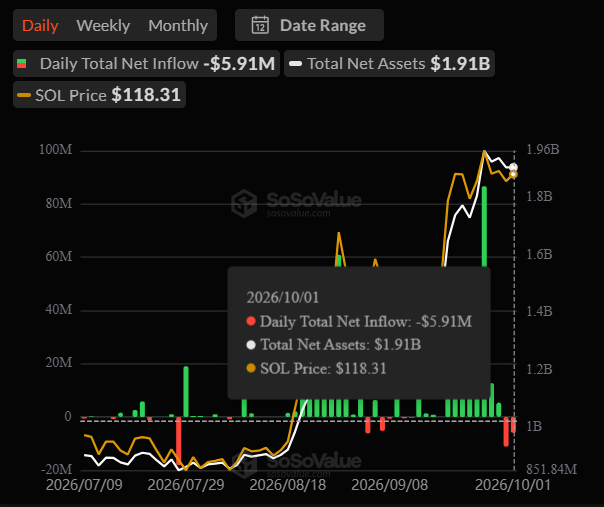The height and width of the screenshot is (507, 604).
Task: Click the 2026/08/18 x-axis date
Action: point(288,485)
